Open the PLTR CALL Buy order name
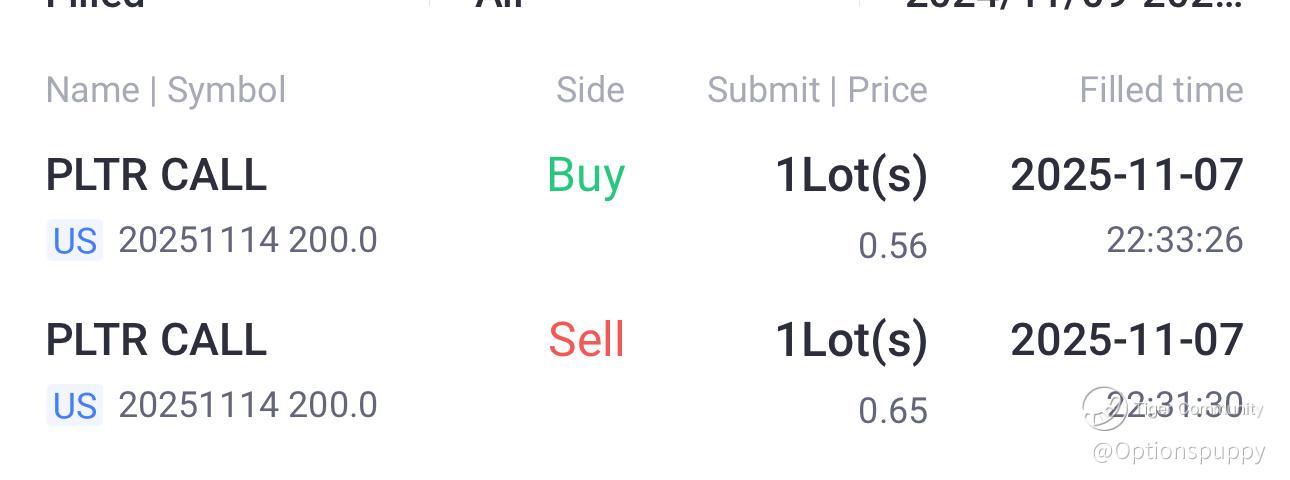The height and width of the screenshot is (480, 1290). (157, 175)
